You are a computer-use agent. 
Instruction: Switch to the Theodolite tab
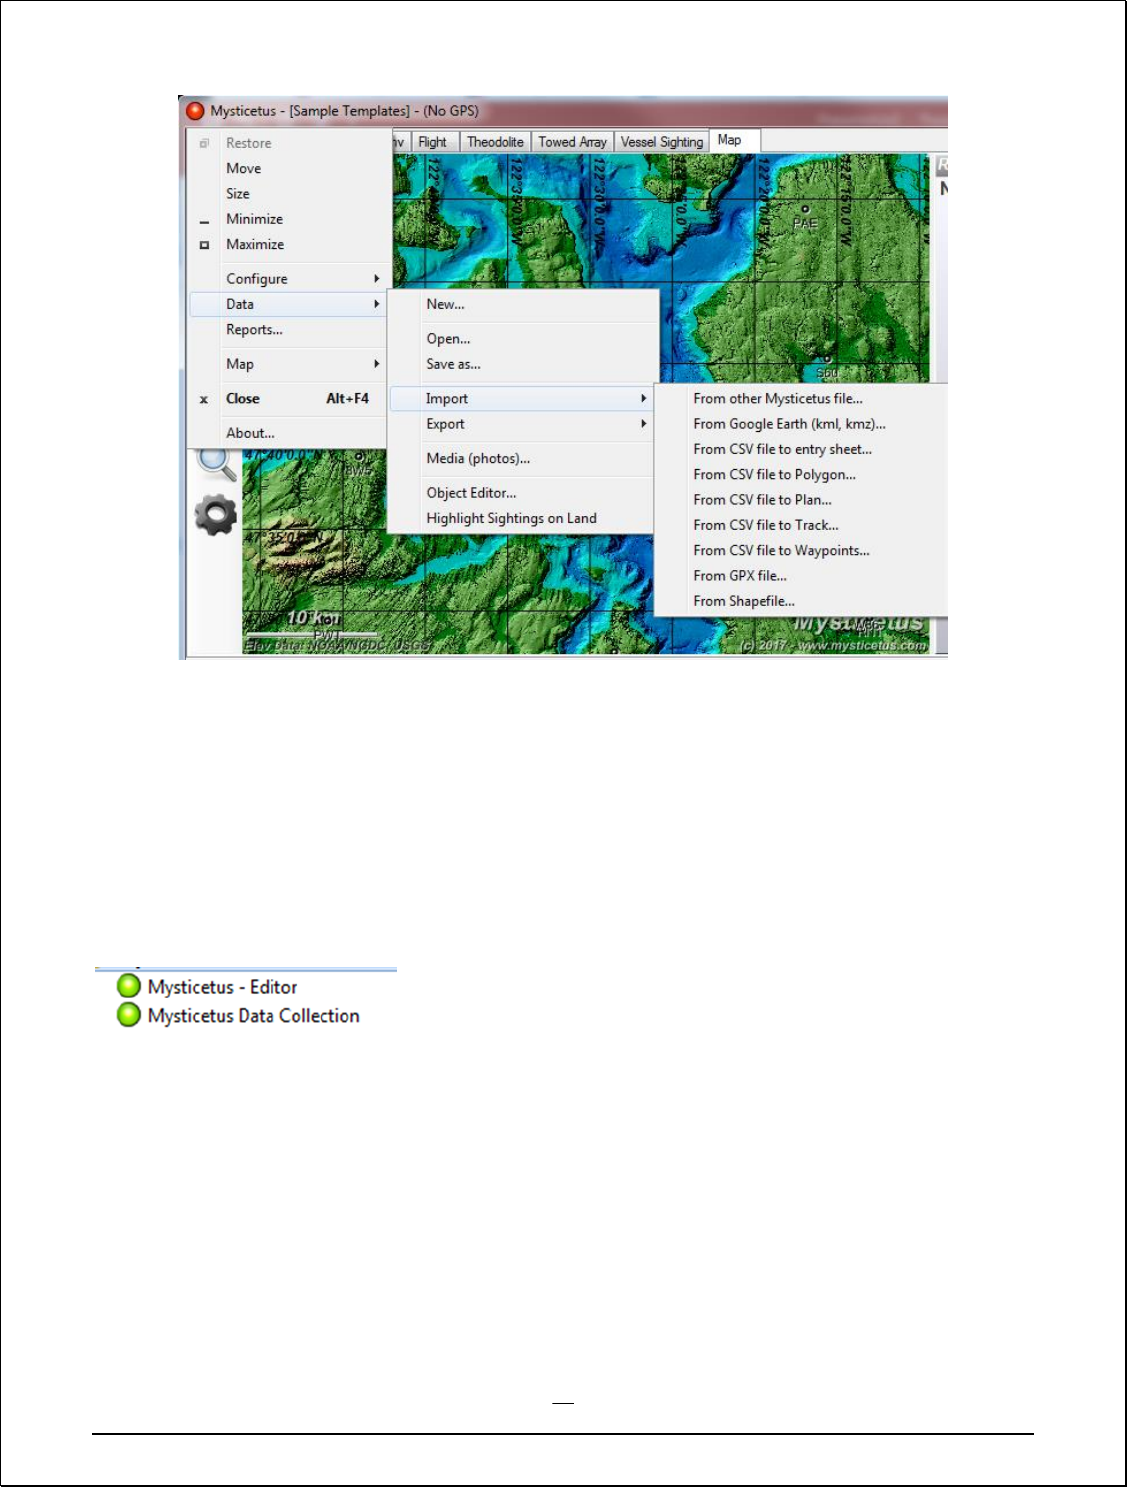pos(495,142)
